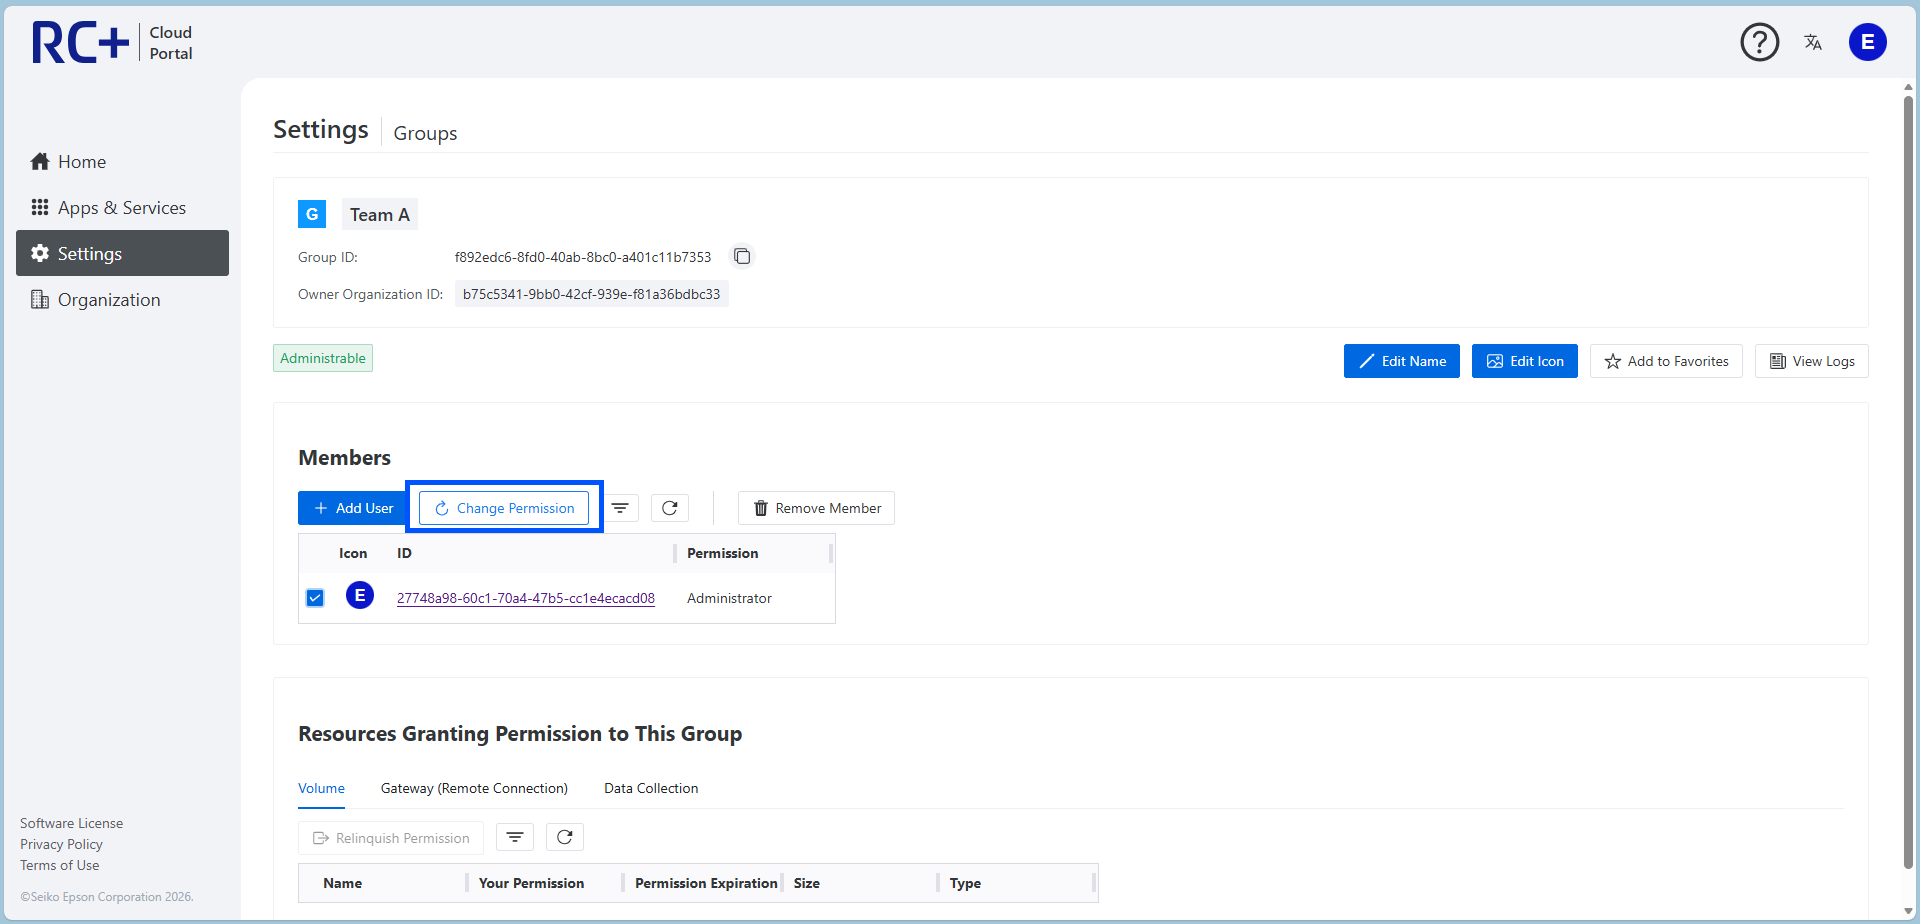The image size is (1920, 924).
Task: Open member ID link 27748a98-60c1-70a4-47b5-cc1e4ecacd08
Action: (526, 598)
